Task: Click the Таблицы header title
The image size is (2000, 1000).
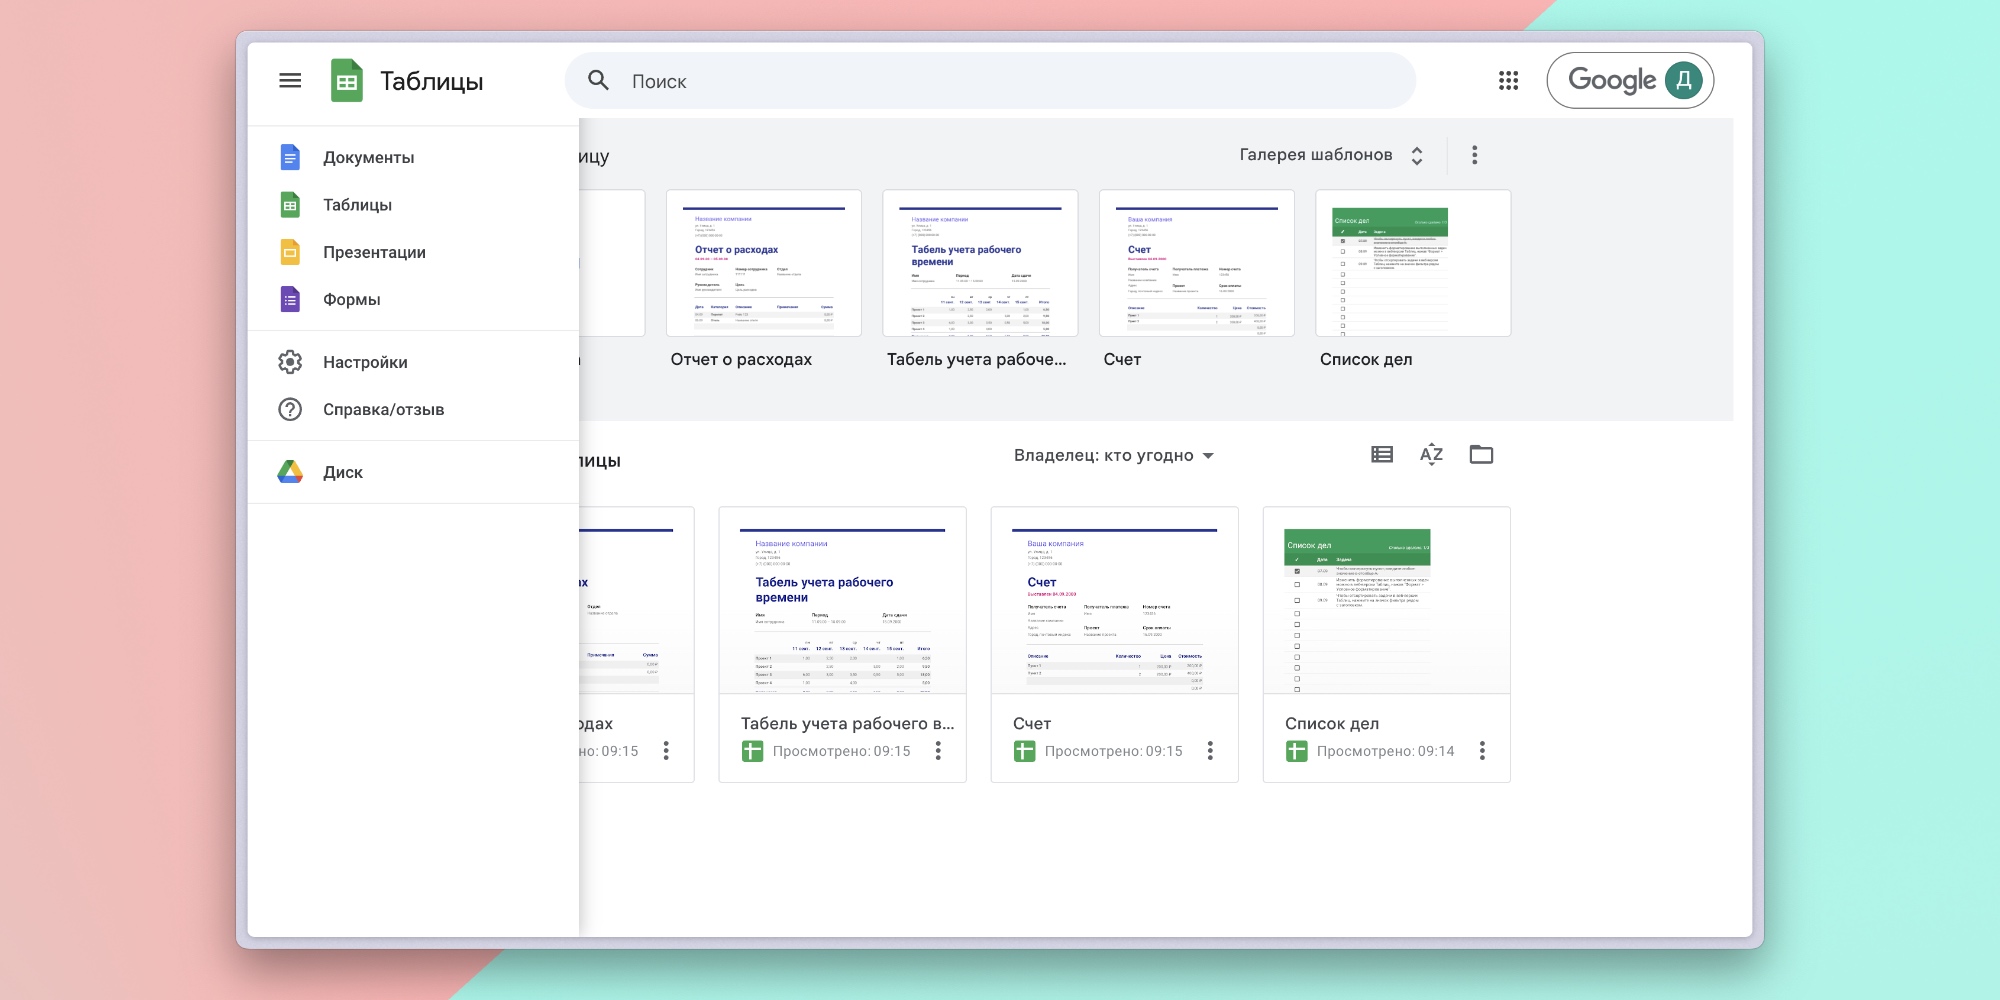Action: pos(432,82)
